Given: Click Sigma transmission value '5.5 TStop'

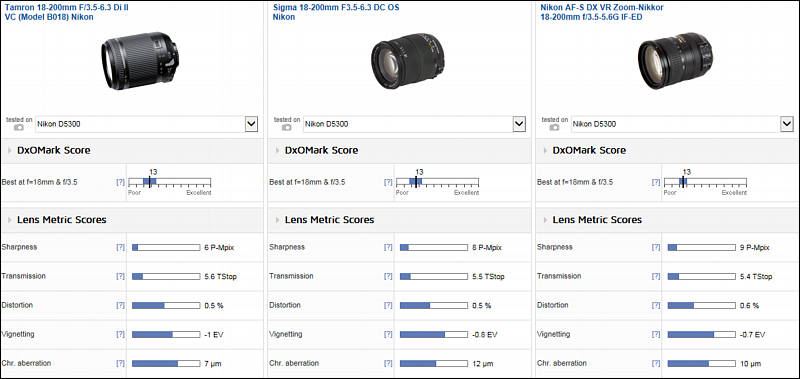Looking at the screenshot, I should (488, 276).
